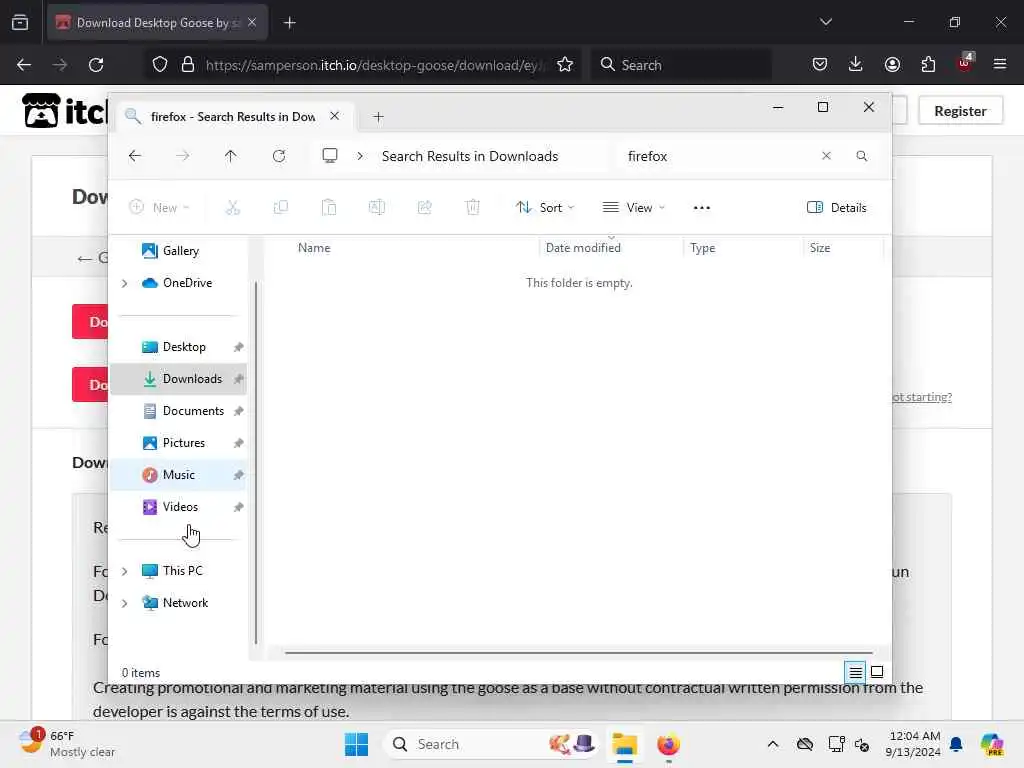Click Firefox icon in taskbar
The image size is (1024, 768).
pyautogui.click(x=668, y=744)
